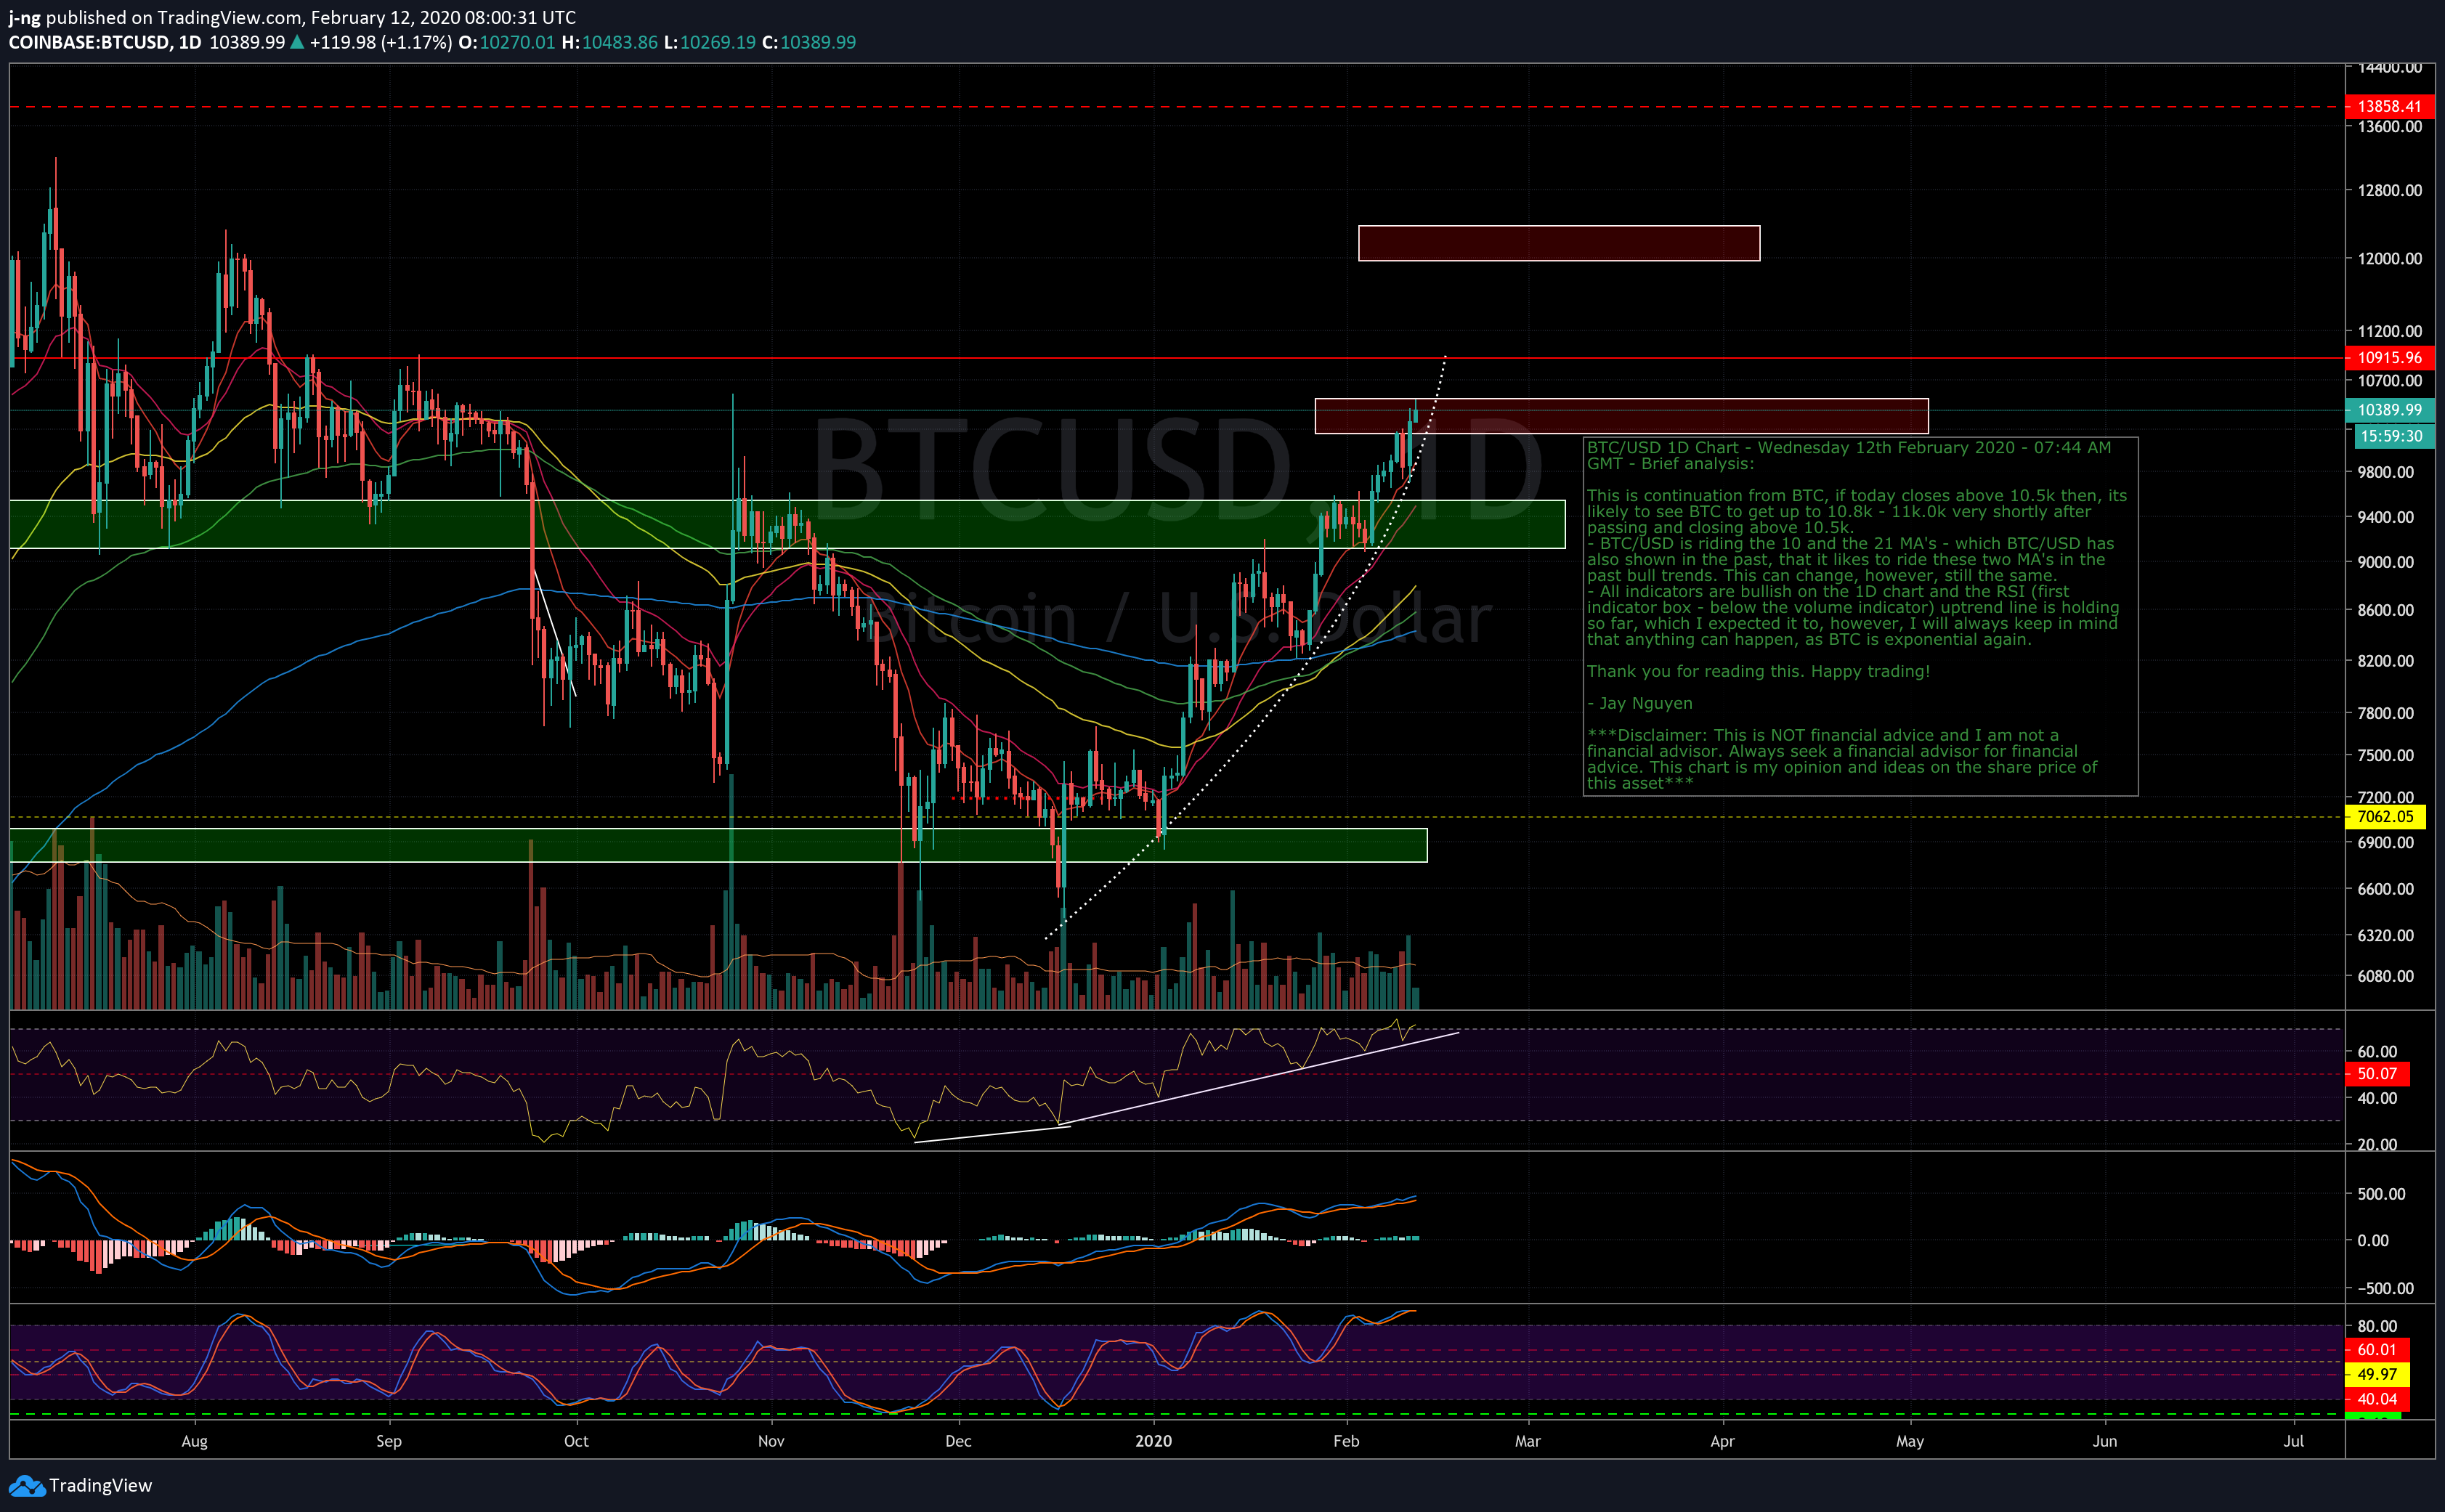Click the '***Disclaimer' paragraph in the note
Image resolution: width=2445 pixels, height=1512 pixels.
pos(1842,759)
